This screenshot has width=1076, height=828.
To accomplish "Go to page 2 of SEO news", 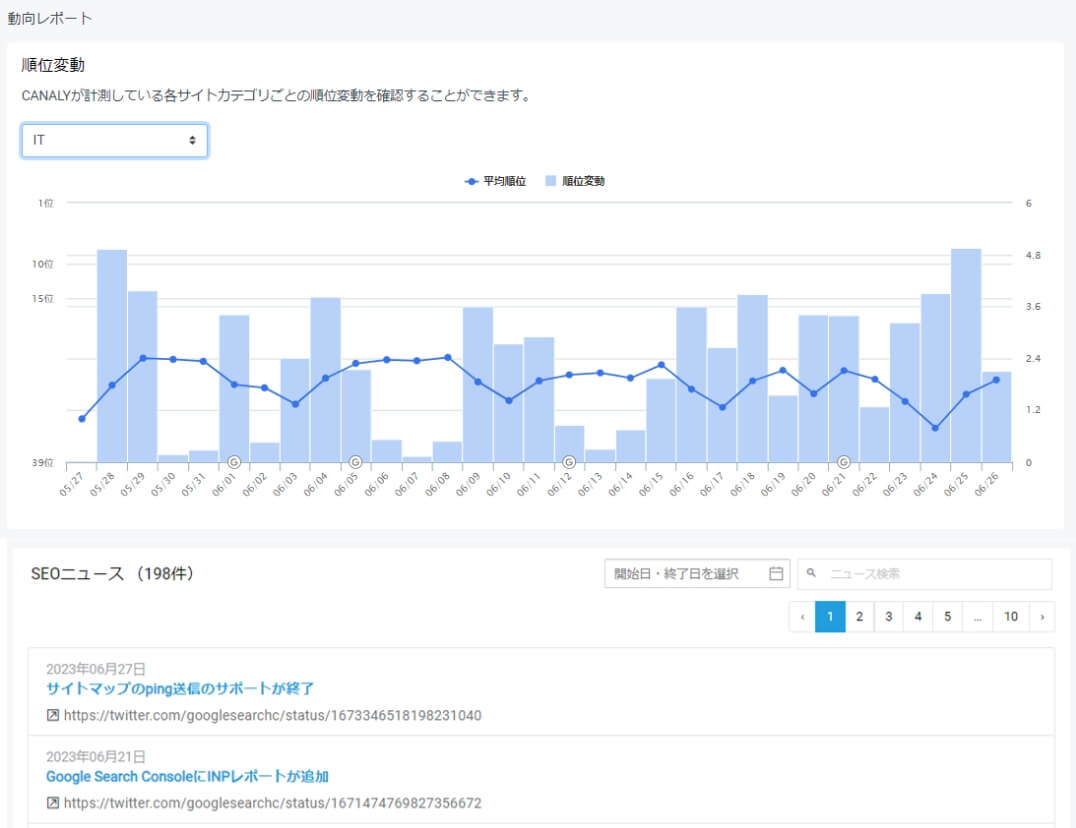I will coord(858,617).
